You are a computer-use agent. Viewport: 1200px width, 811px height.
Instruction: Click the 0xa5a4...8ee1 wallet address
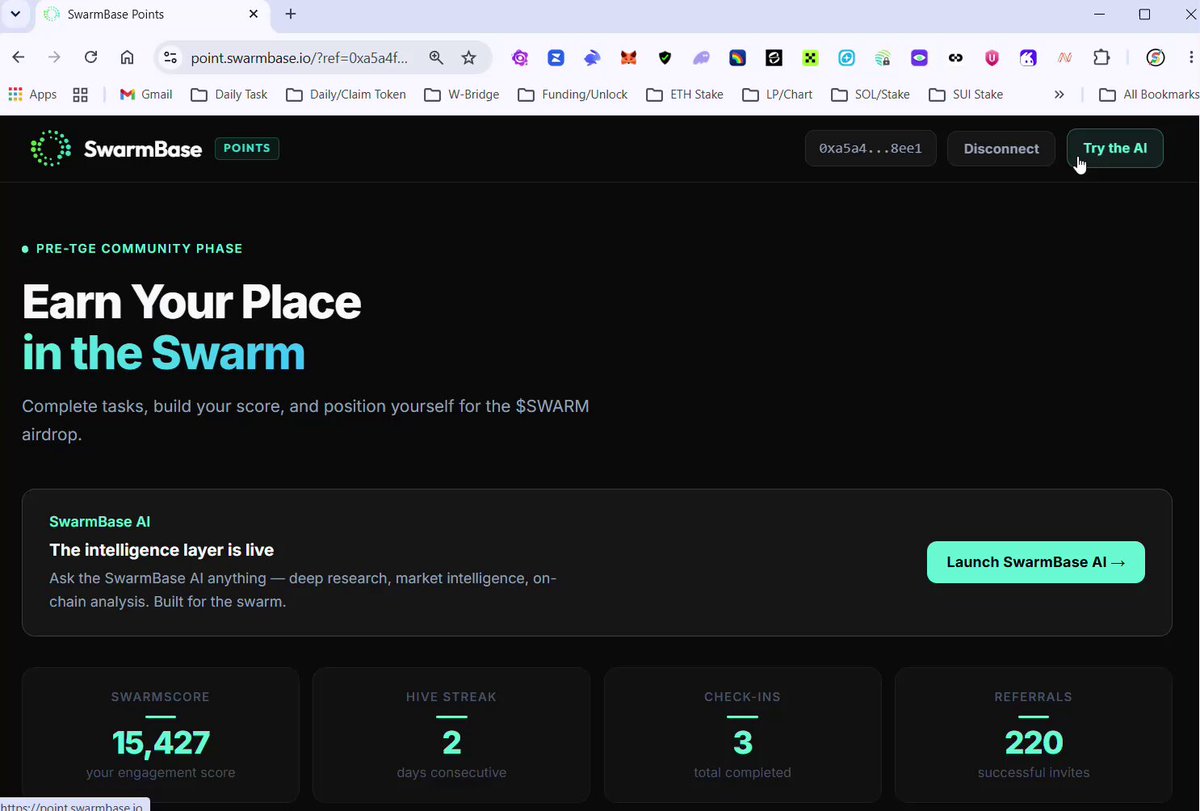click(871, 148)
